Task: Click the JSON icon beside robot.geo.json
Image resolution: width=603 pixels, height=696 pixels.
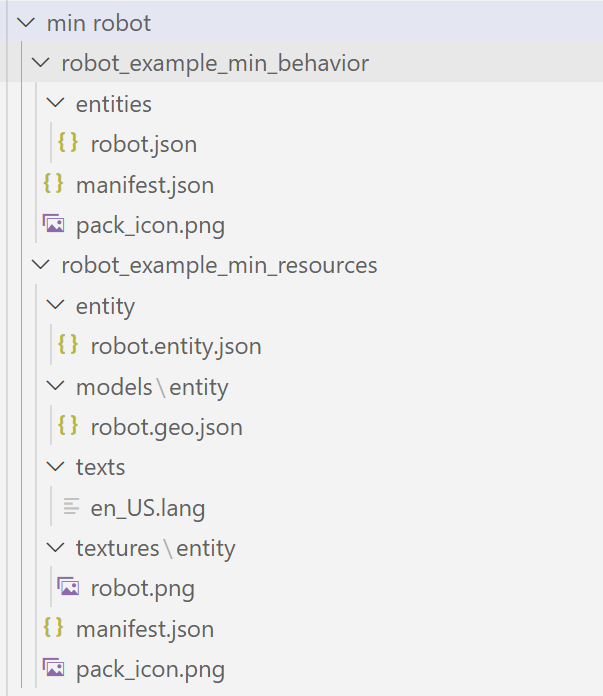Action: 68,426
